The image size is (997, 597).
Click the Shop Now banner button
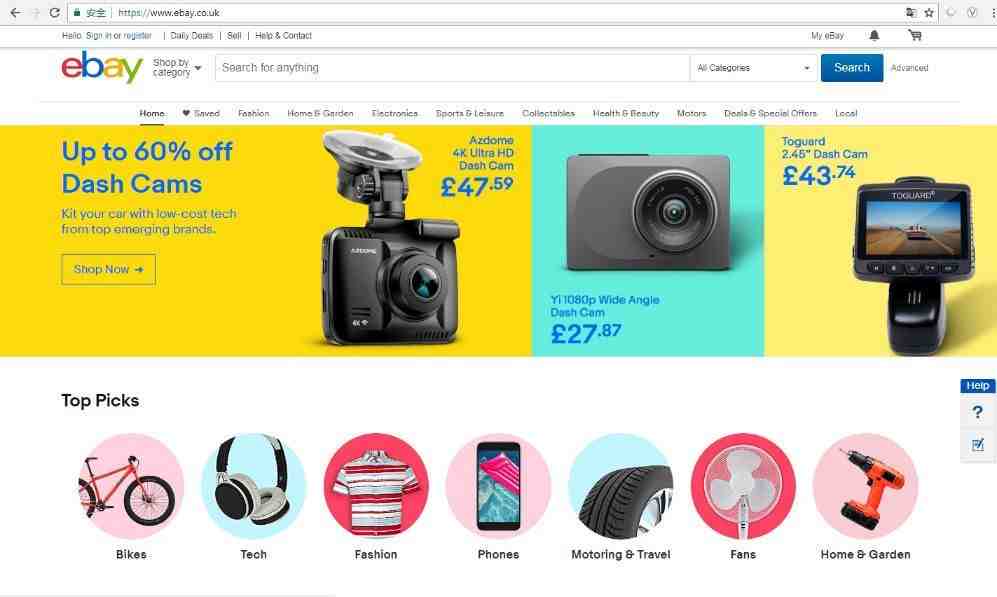pos(109,270)
